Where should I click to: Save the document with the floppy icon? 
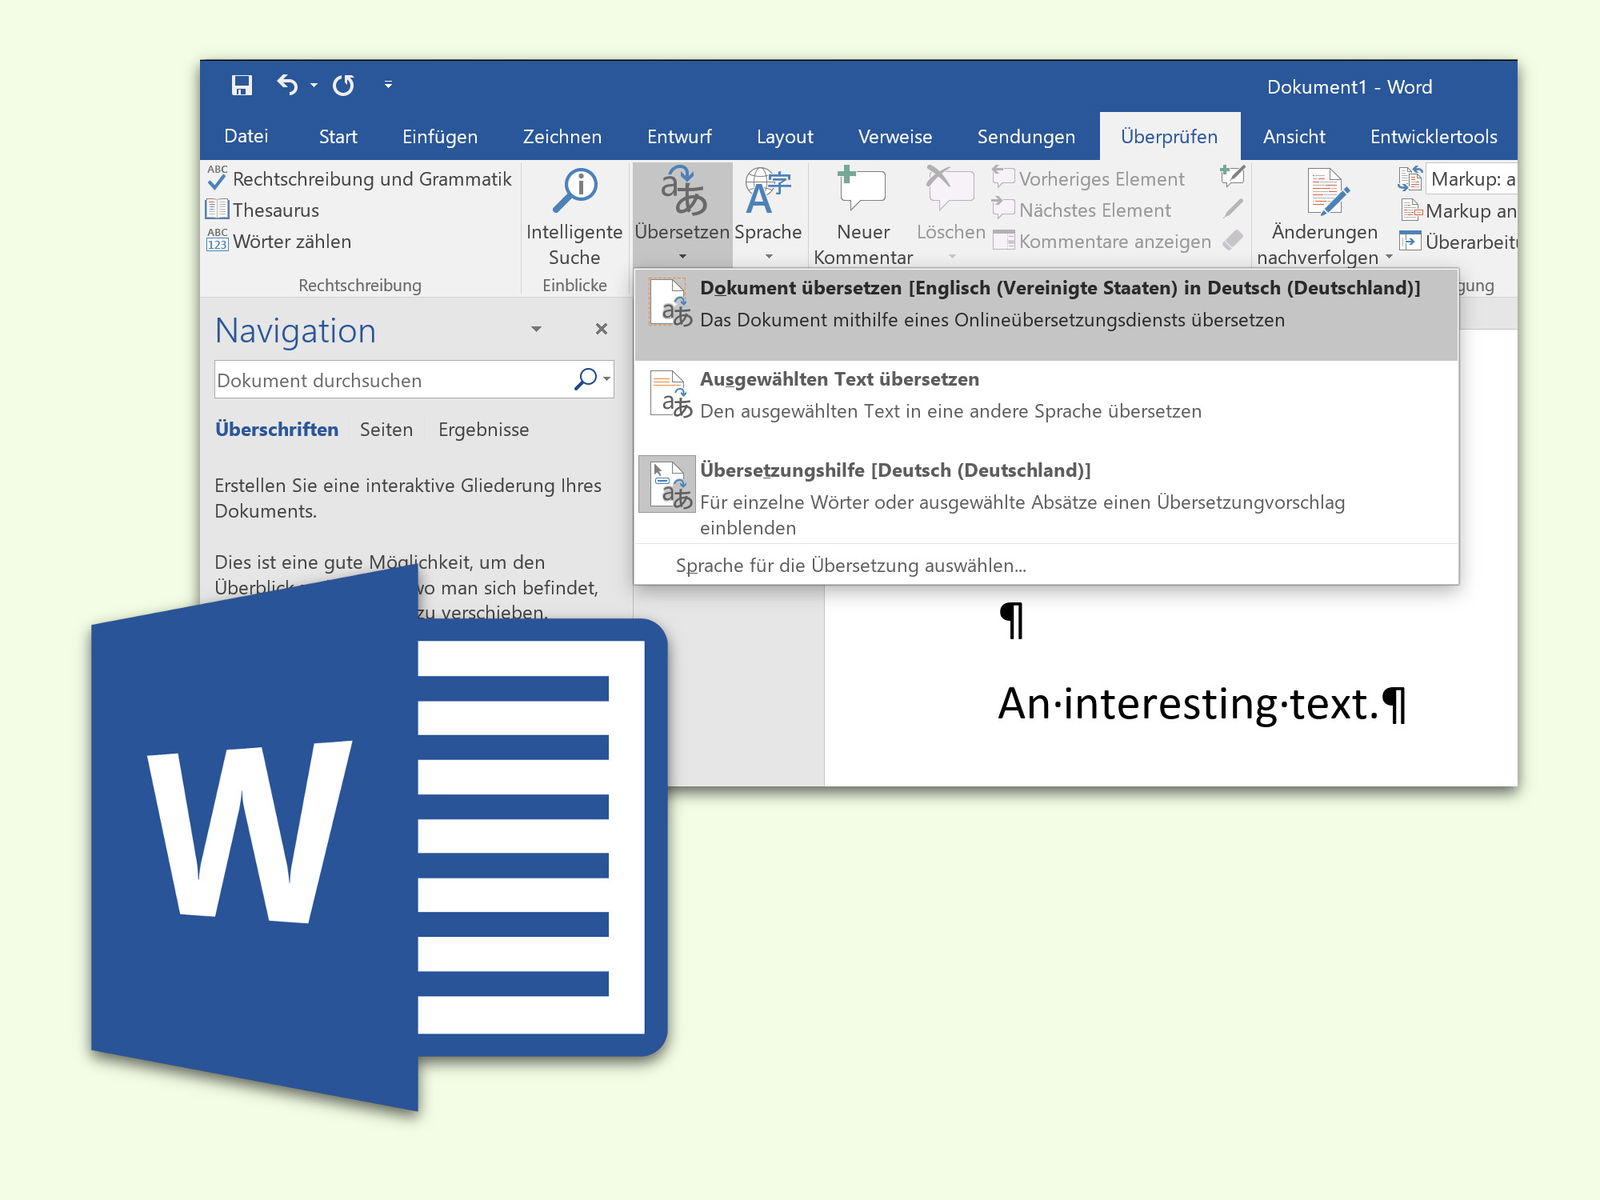point(242,86)
